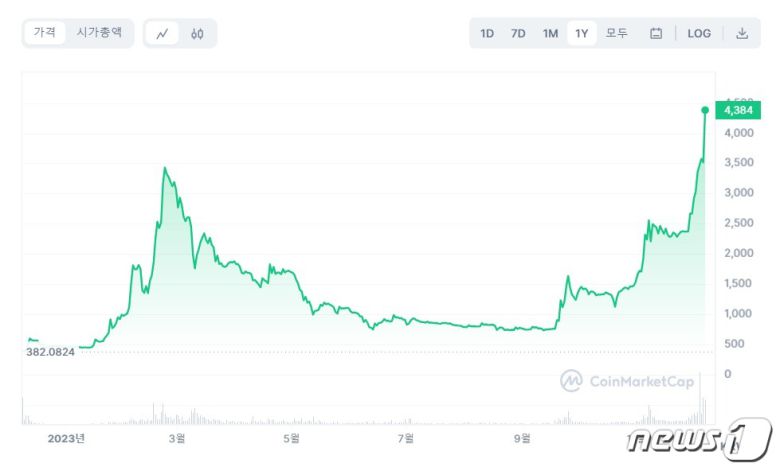
Task: Click the news1 logo
Action: tap(699, 439)
